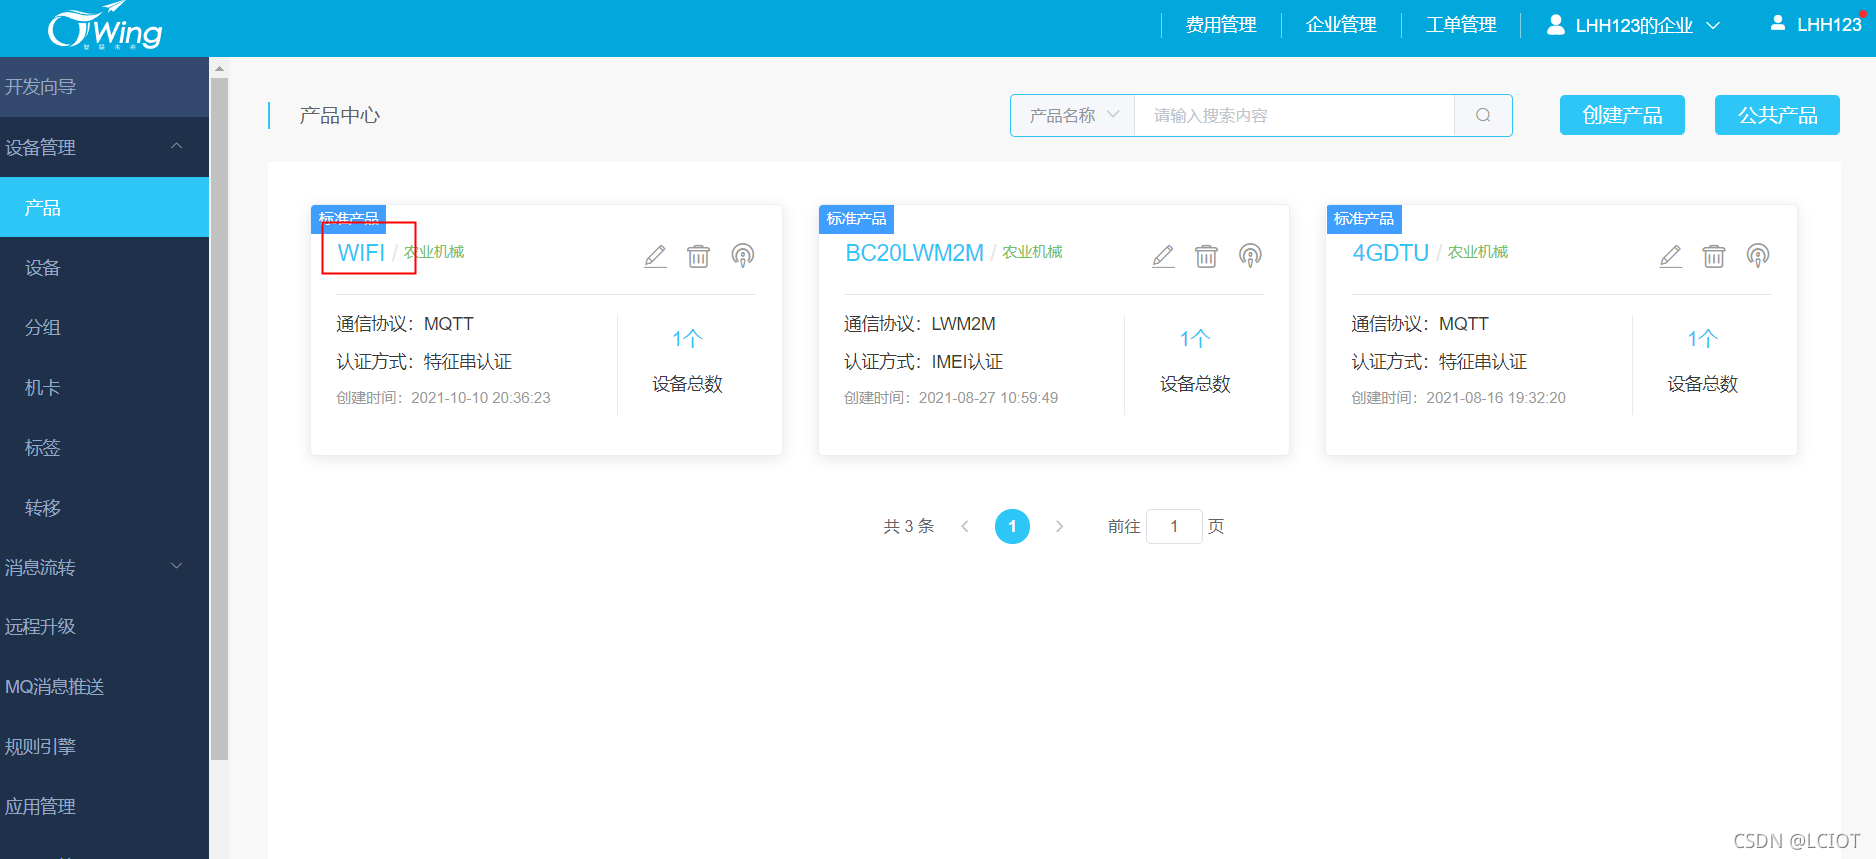Delete the BC20LWM2M product via trash icon
1876x859 pixels.
click(1206, 256)
